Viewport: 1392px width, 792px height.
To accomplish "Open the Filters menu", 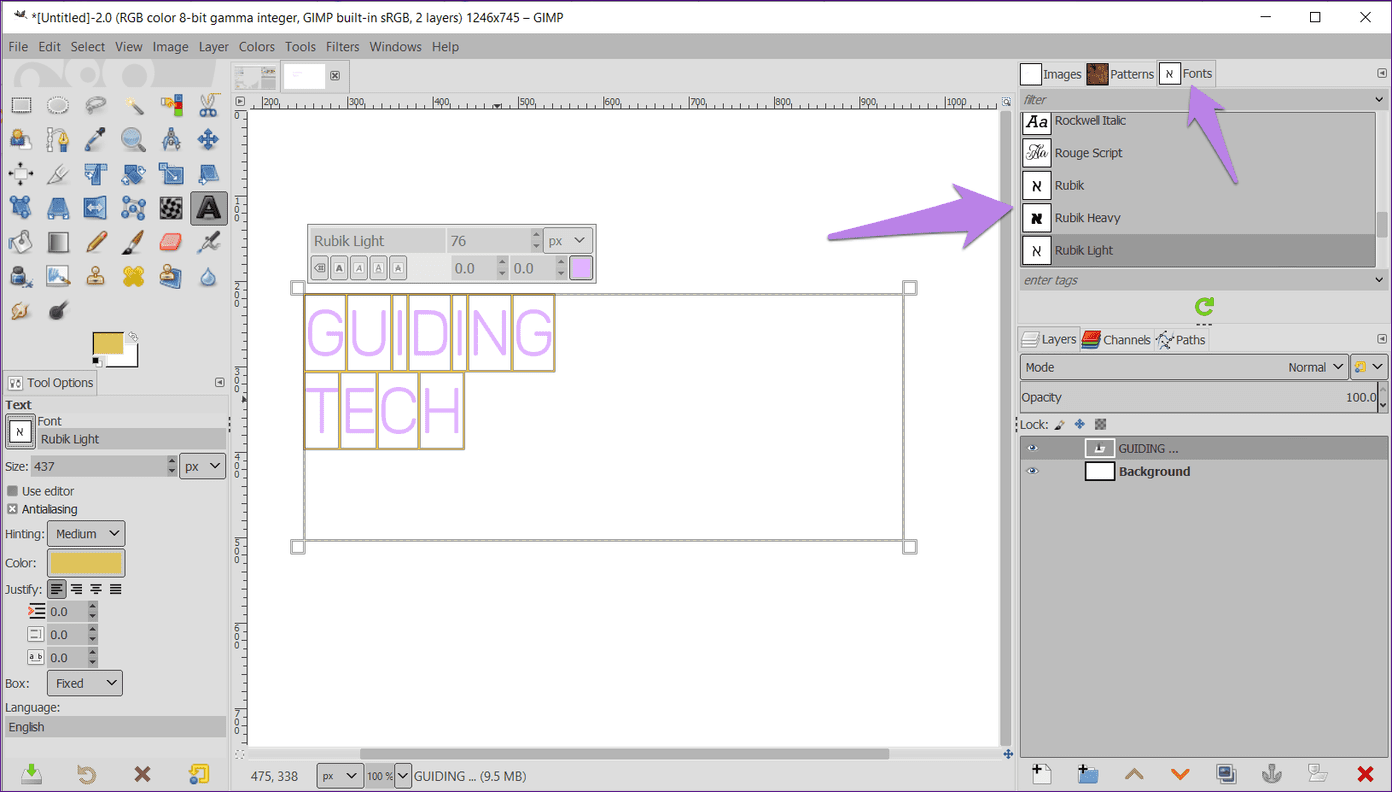I will point(342,47).
